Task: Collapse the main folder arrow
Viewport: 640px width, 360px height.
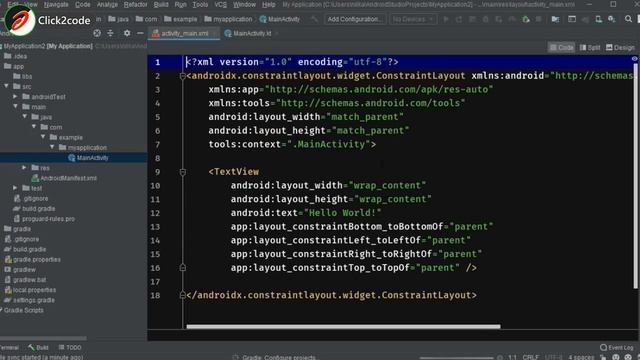Action: [x=15, y=107]
